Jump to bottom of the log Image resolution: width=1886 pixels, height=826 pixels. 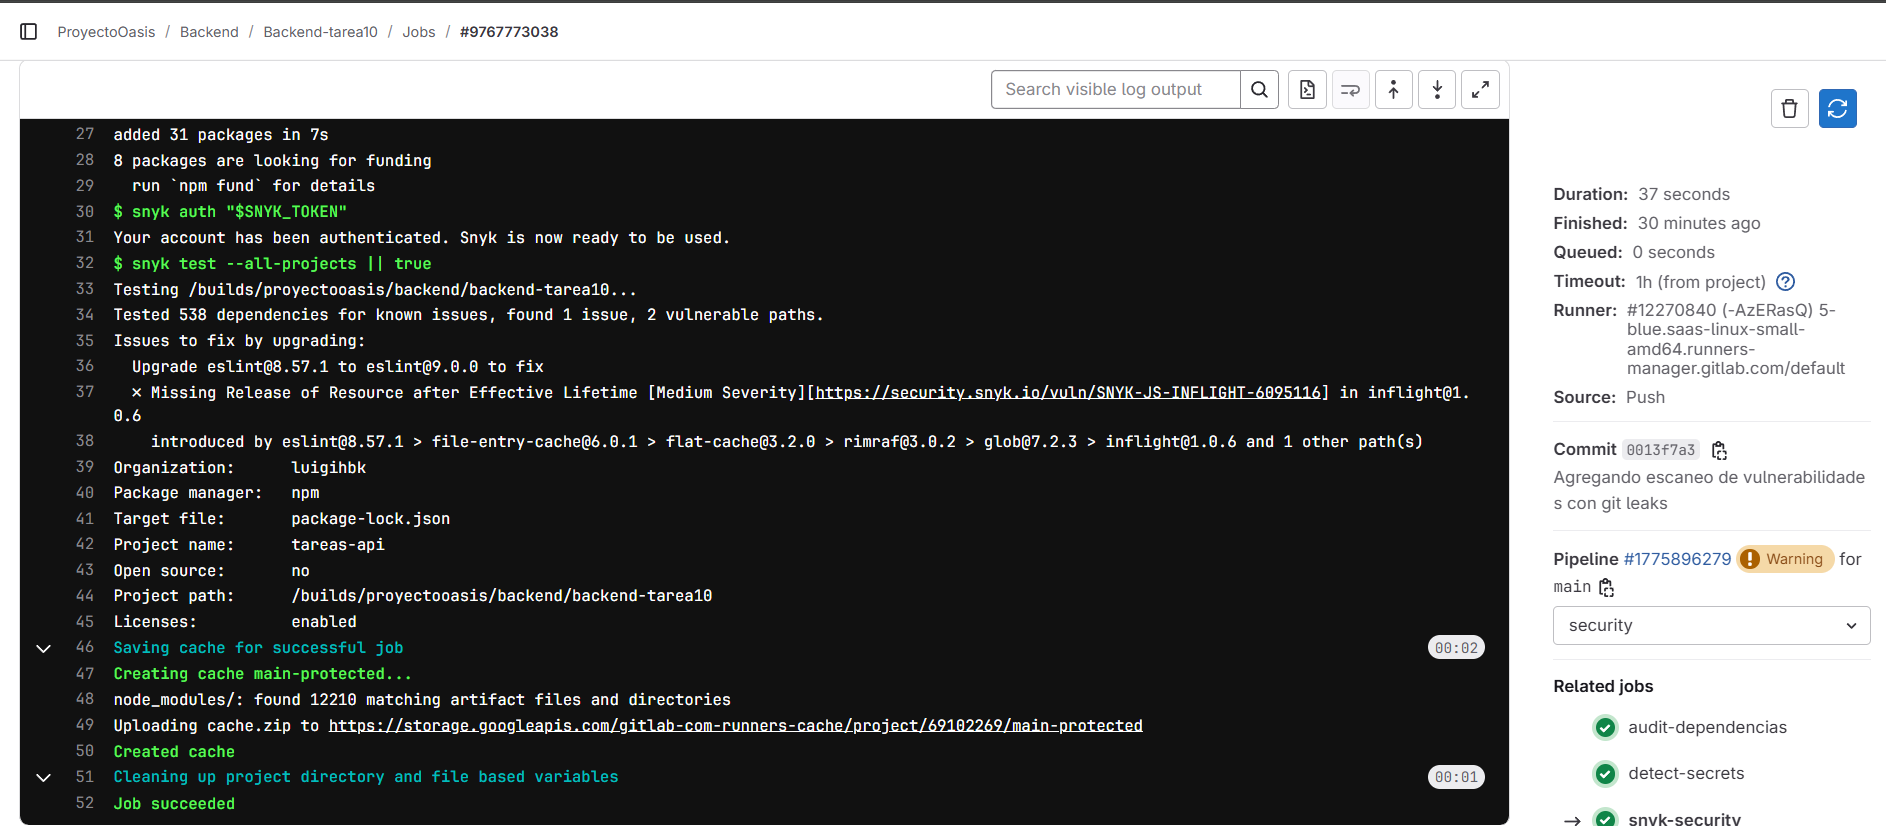tap(1437, 90)
